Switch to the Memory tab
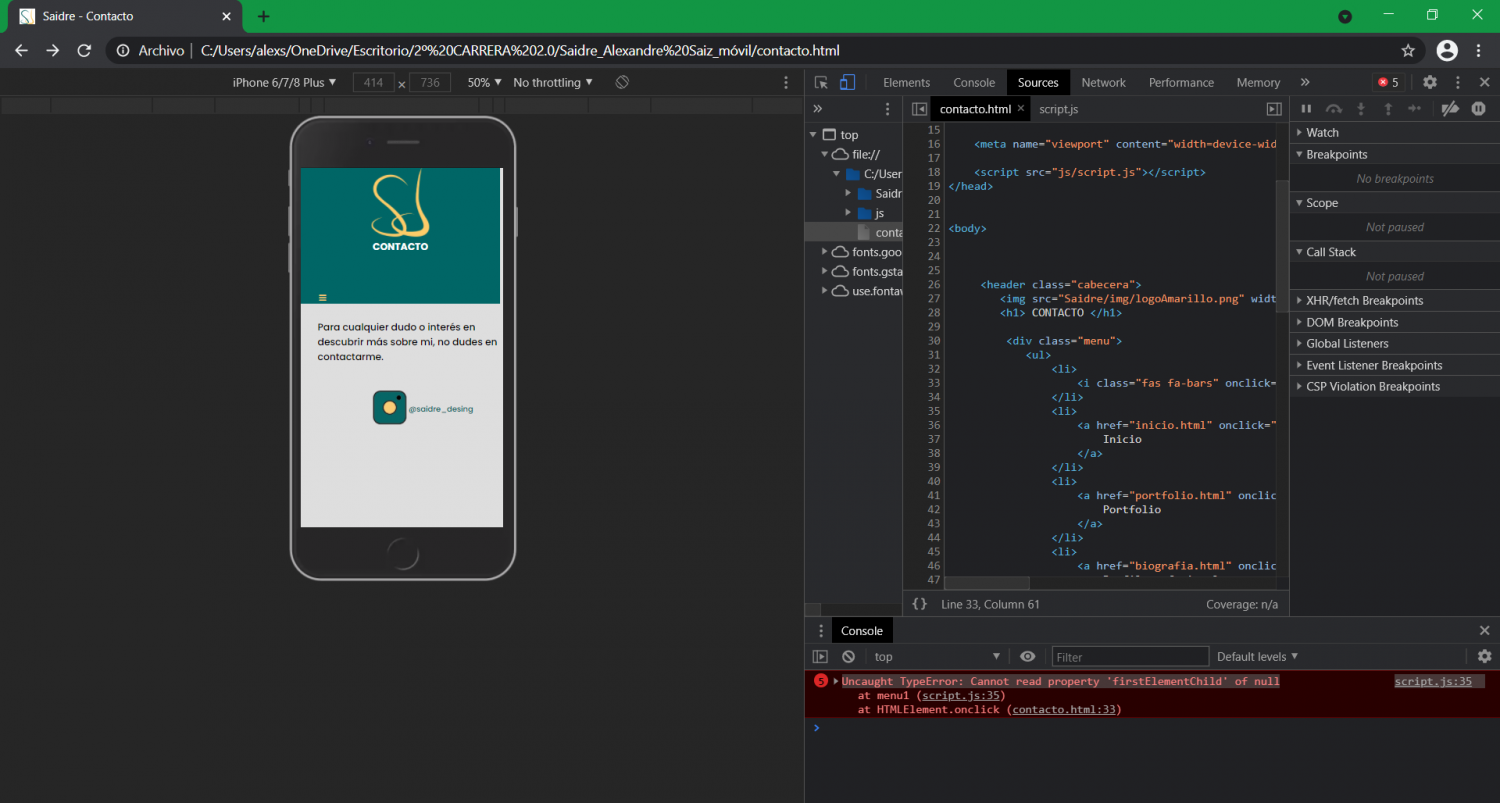This screenshot has width=1500, height=803. (x=1258, y=83)
